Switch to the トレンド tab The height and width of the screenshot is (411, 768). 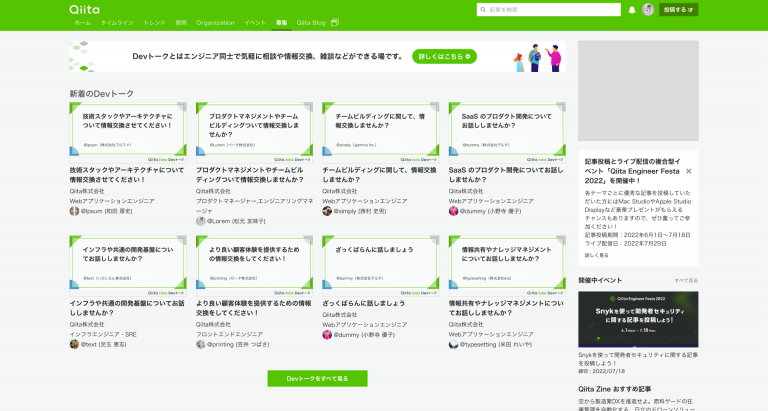(154, 23)
